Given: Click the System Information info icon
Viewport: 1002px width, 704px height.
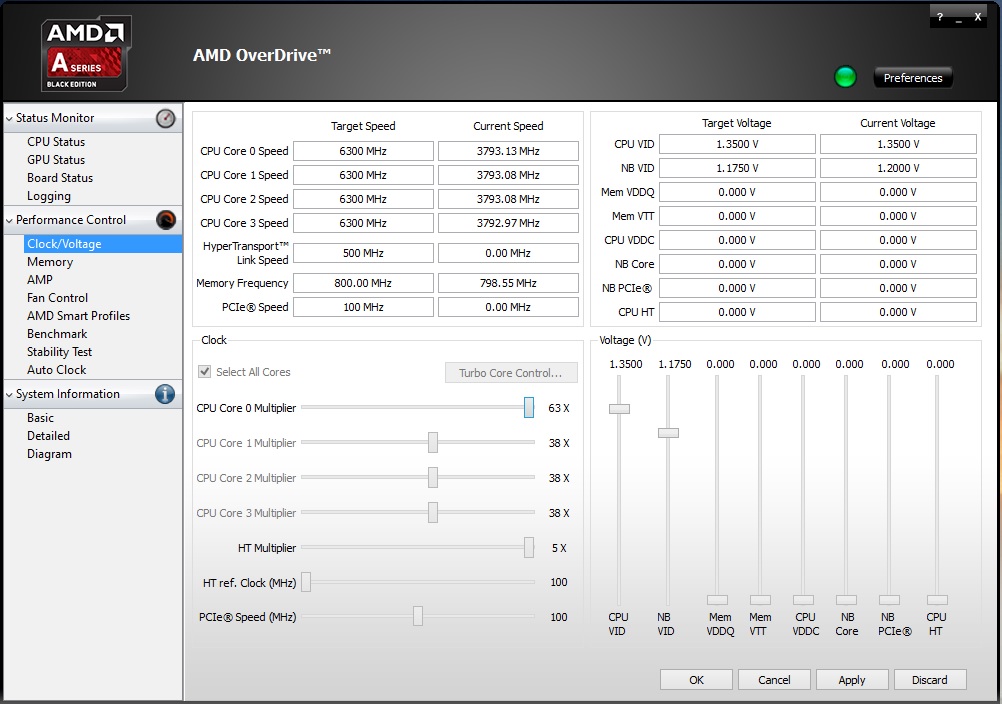Looking at the screenshot, I should [x=165, y=394].
